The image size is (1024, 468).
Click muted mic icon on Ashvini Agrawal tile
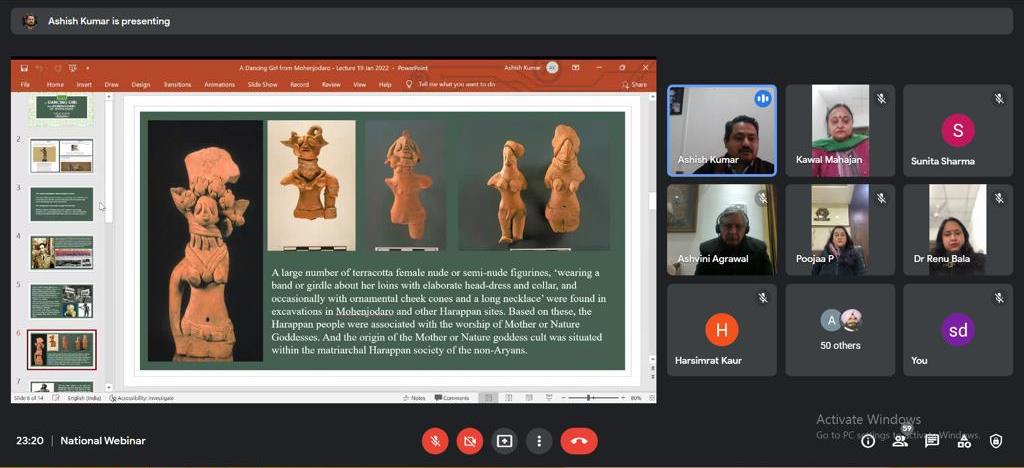click(x=763, y=198)
